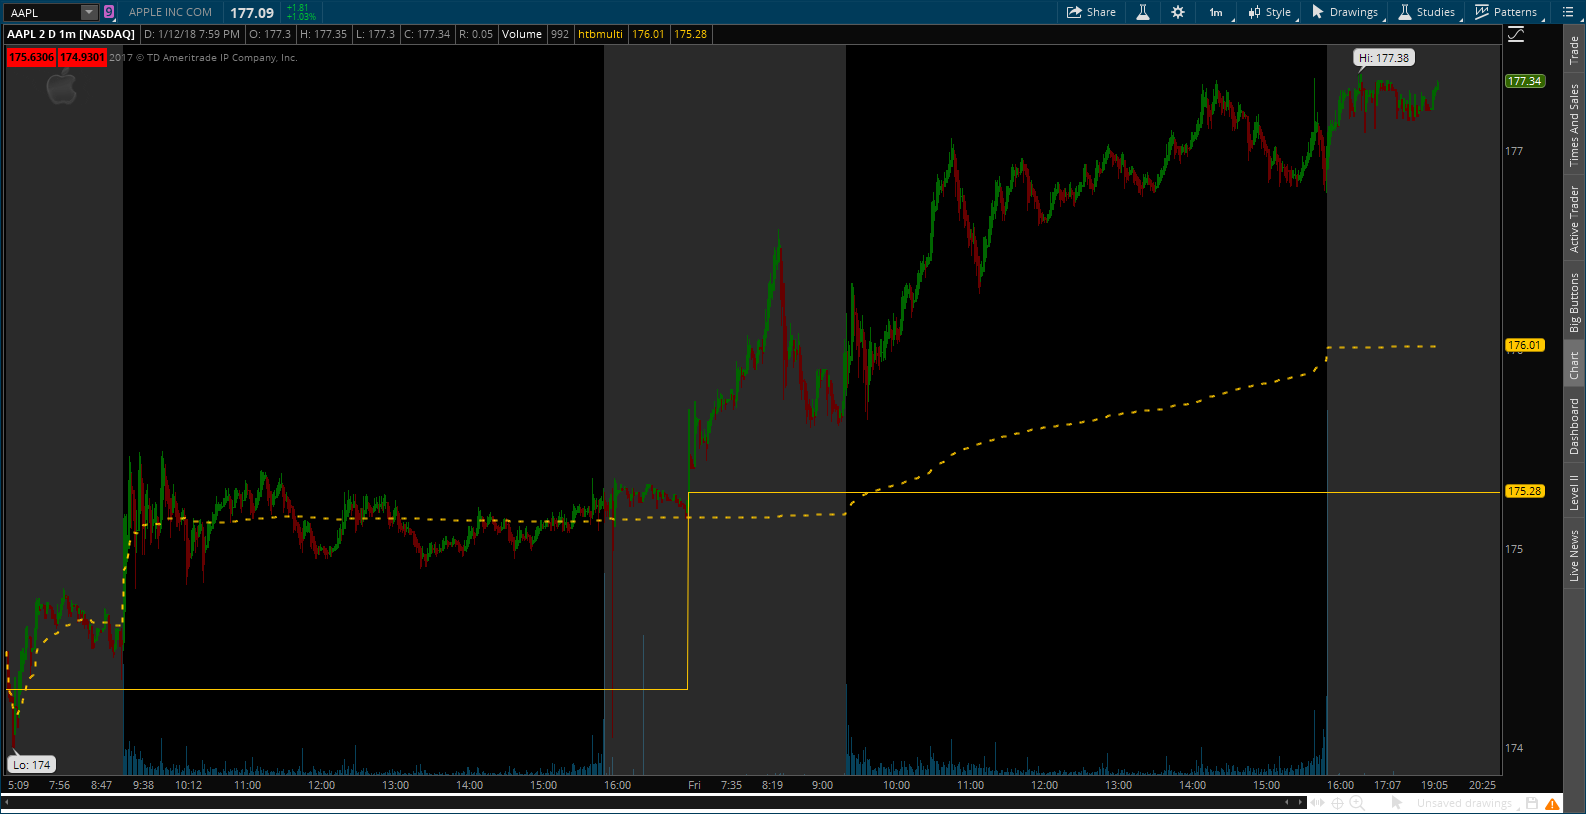The width and height of the screenshot is (1586, 814).
Task: Switch to the Trade side tab
Action: coord(1574,50)
